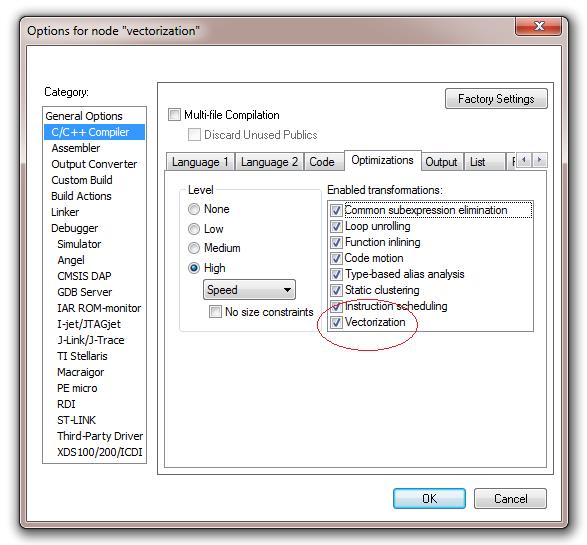This screenshot has height=545, width=587.
Task: Select Macraigor entry
Action: click(80, 372)
